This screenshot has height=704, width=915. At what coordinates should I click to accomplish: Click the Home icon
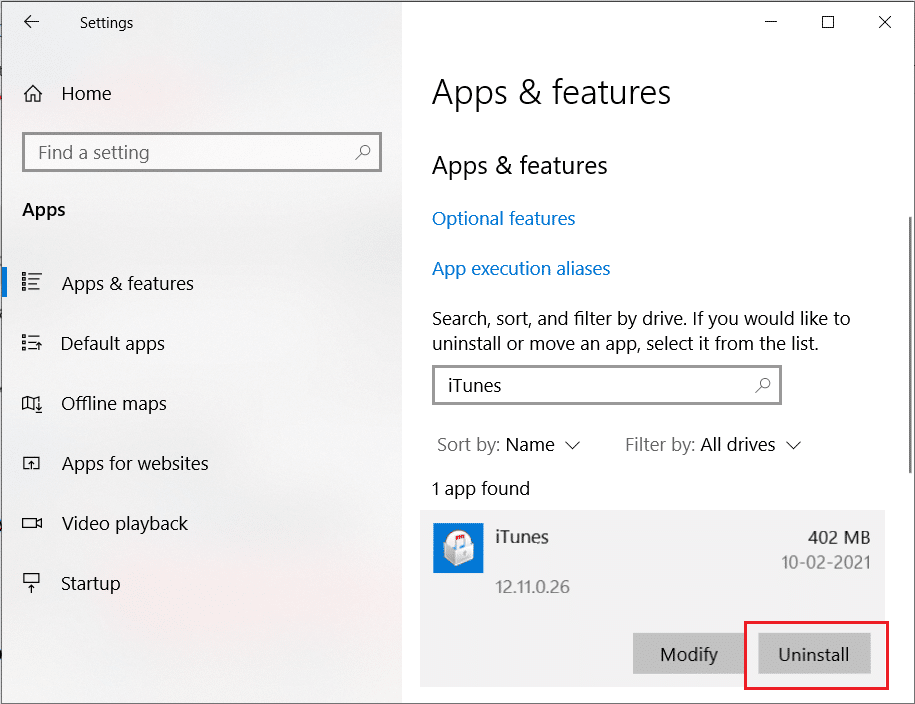[33, 93]
